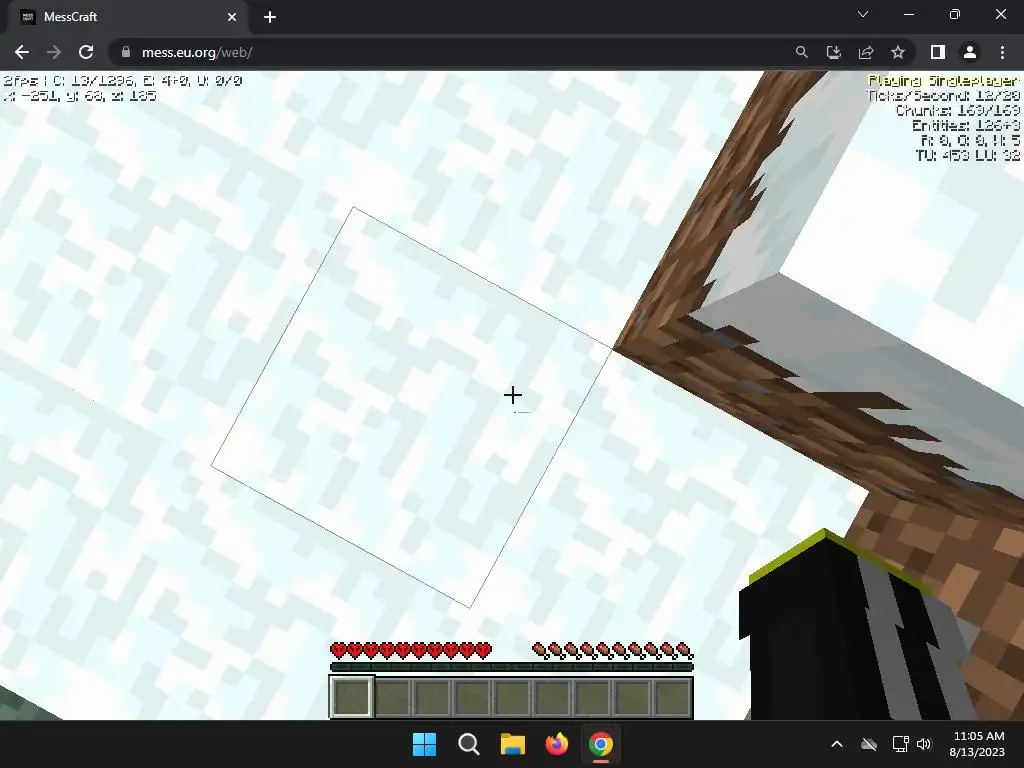Go back to the previous page

pyautogui.click(x=22, y=52)
